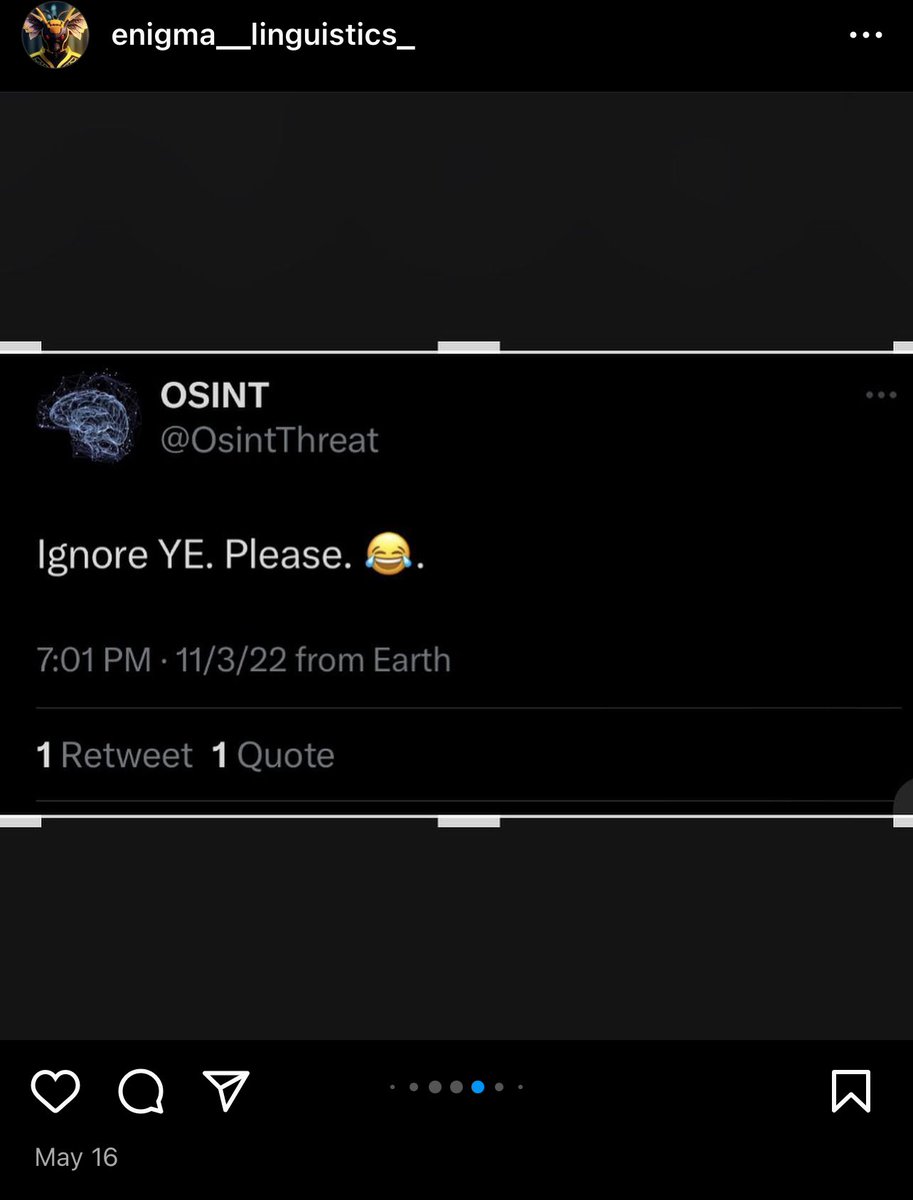The width and height of the screenshot is (913, 1200).
Task: Open tweet's three-dot more menu
Action: click(x=881, y=395)
